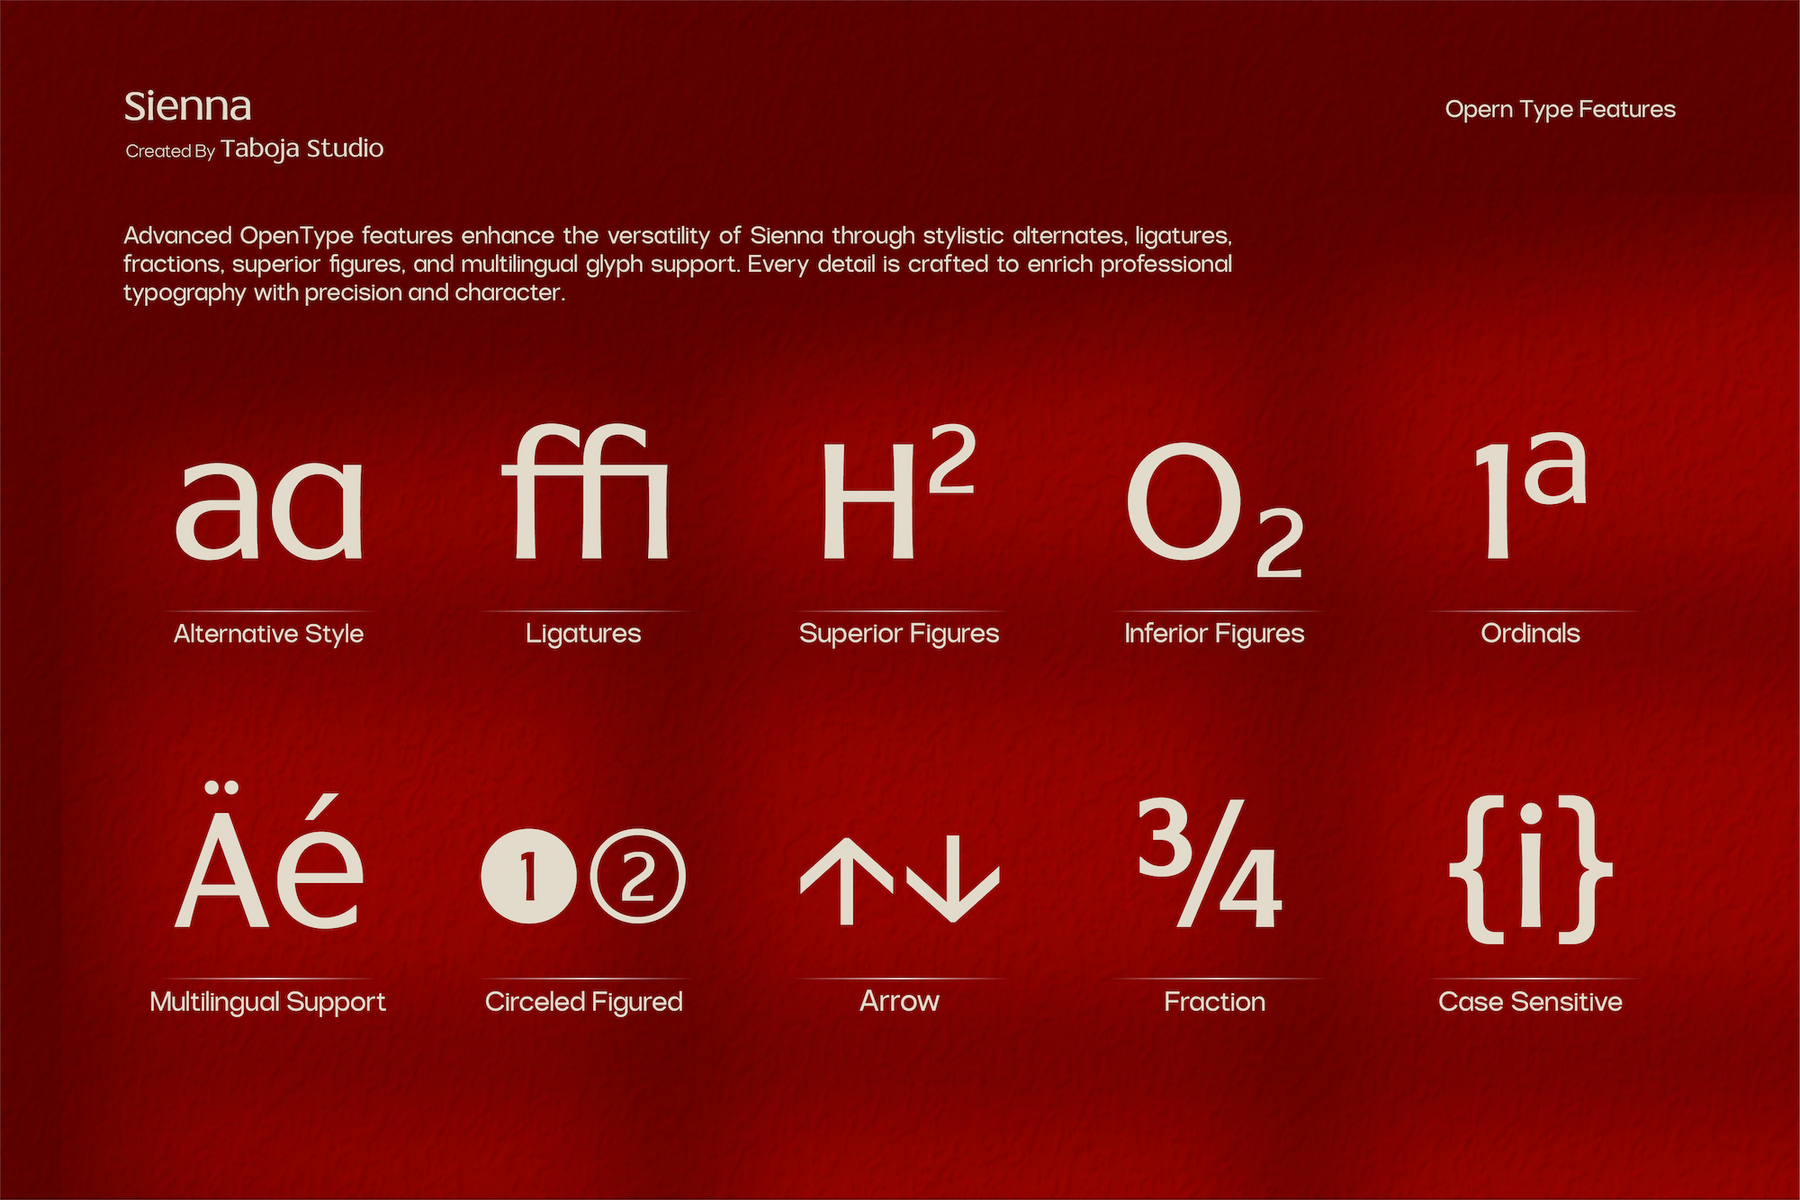Select the ffi ligature glyph
The width and height of the screenshot is (1800, 1200).
point(585,492)
